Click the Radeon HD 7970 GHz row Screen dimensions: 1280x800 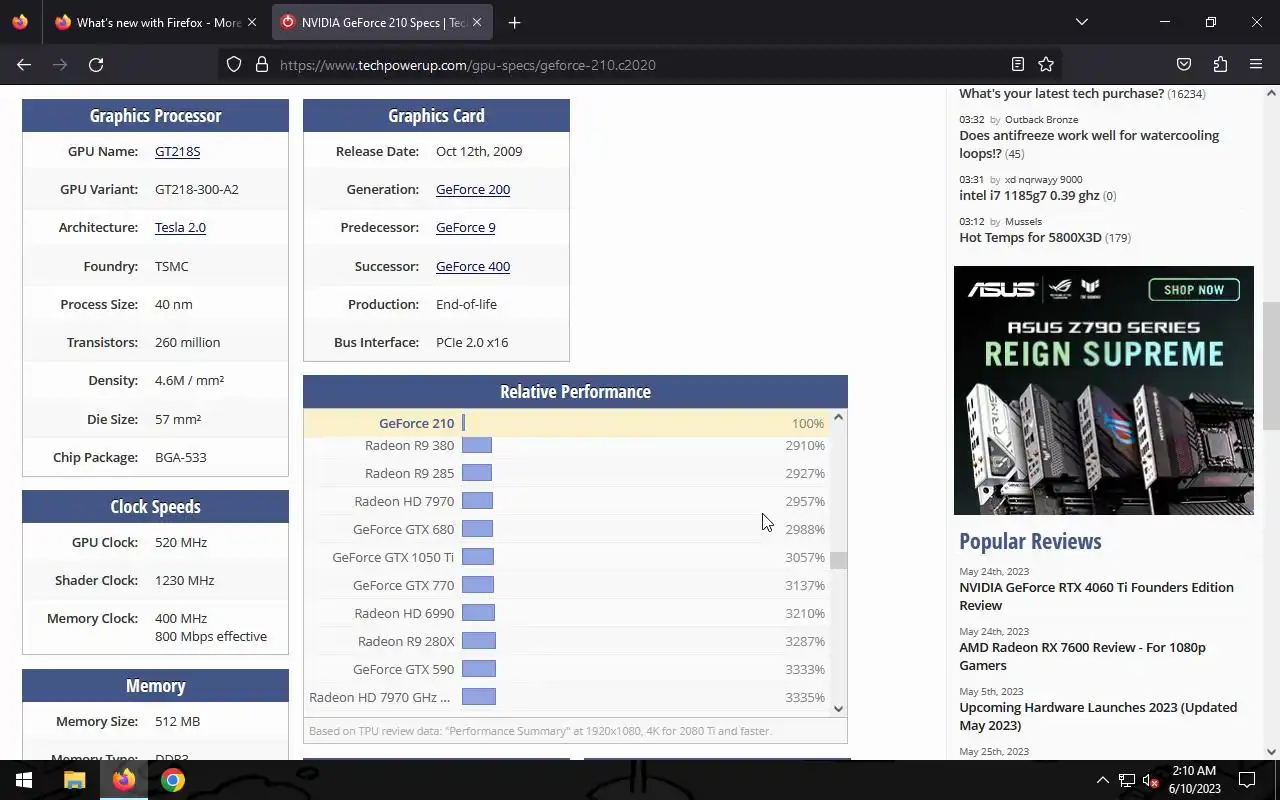tap(567, 697)
